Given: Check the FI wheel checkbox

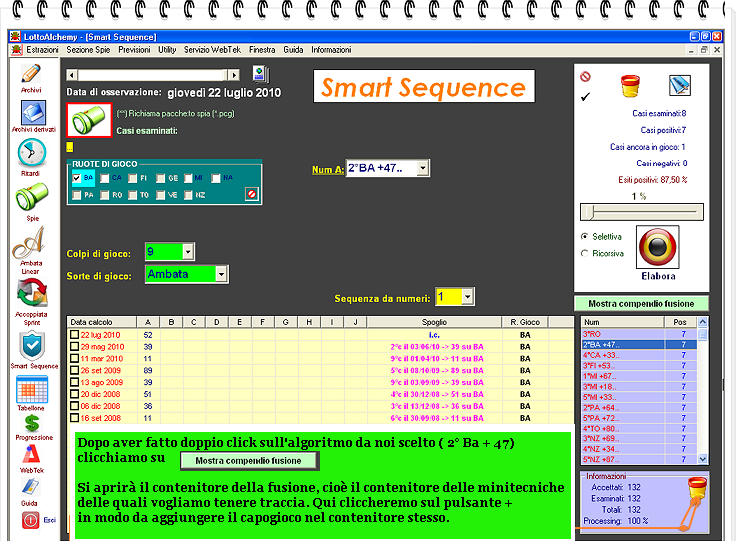Looking at the screenshot, I should point(133,178).
